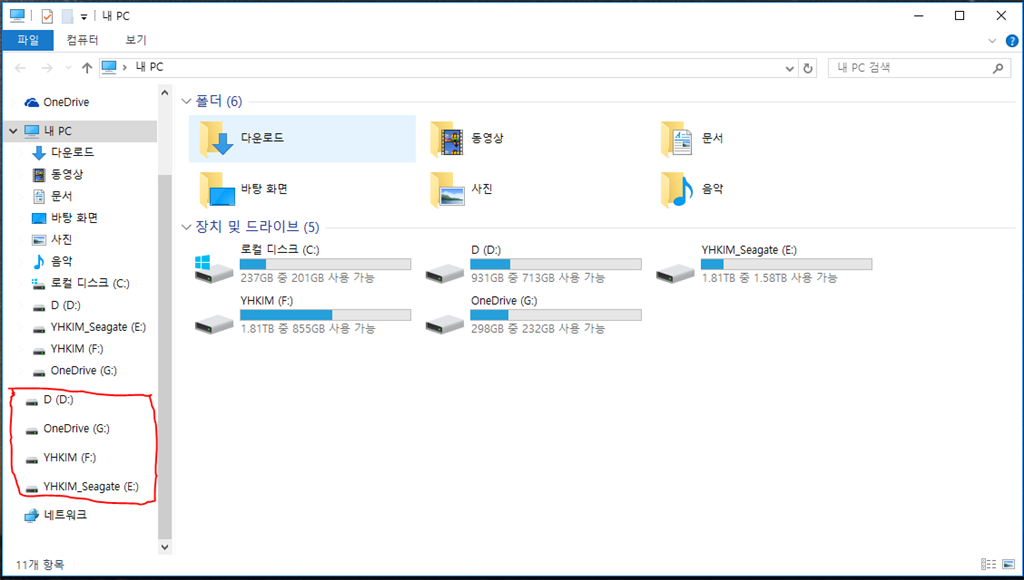Open the 바탕 화면 folder tile
This screenshot has width=1024, height=580.
(x=244, y=189)
